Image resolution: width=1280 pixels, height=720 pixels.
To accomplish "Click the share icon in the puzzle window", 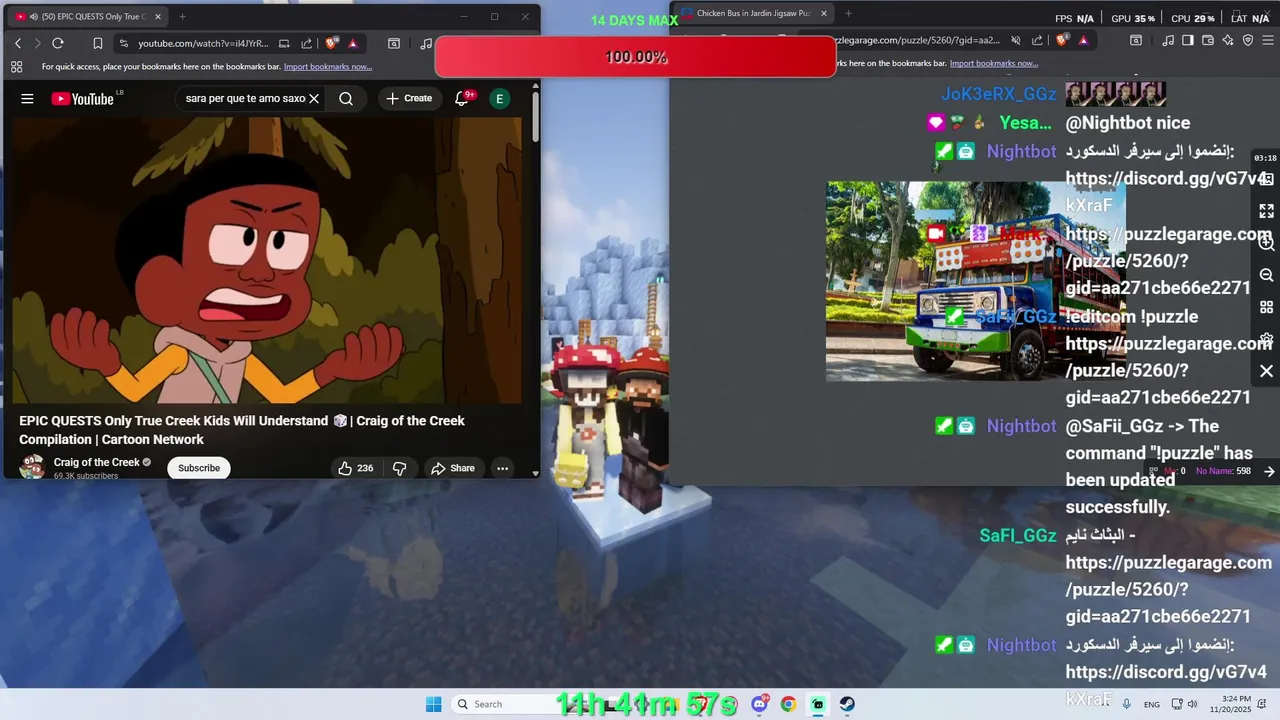I will tap(1037, 40).
